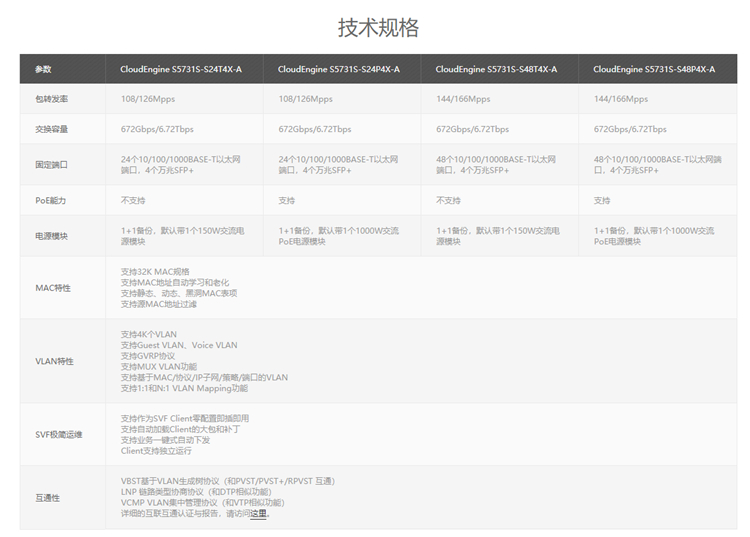Click the 互通性 row label
This screenshot has height=537, width=750.
(48, 497)
